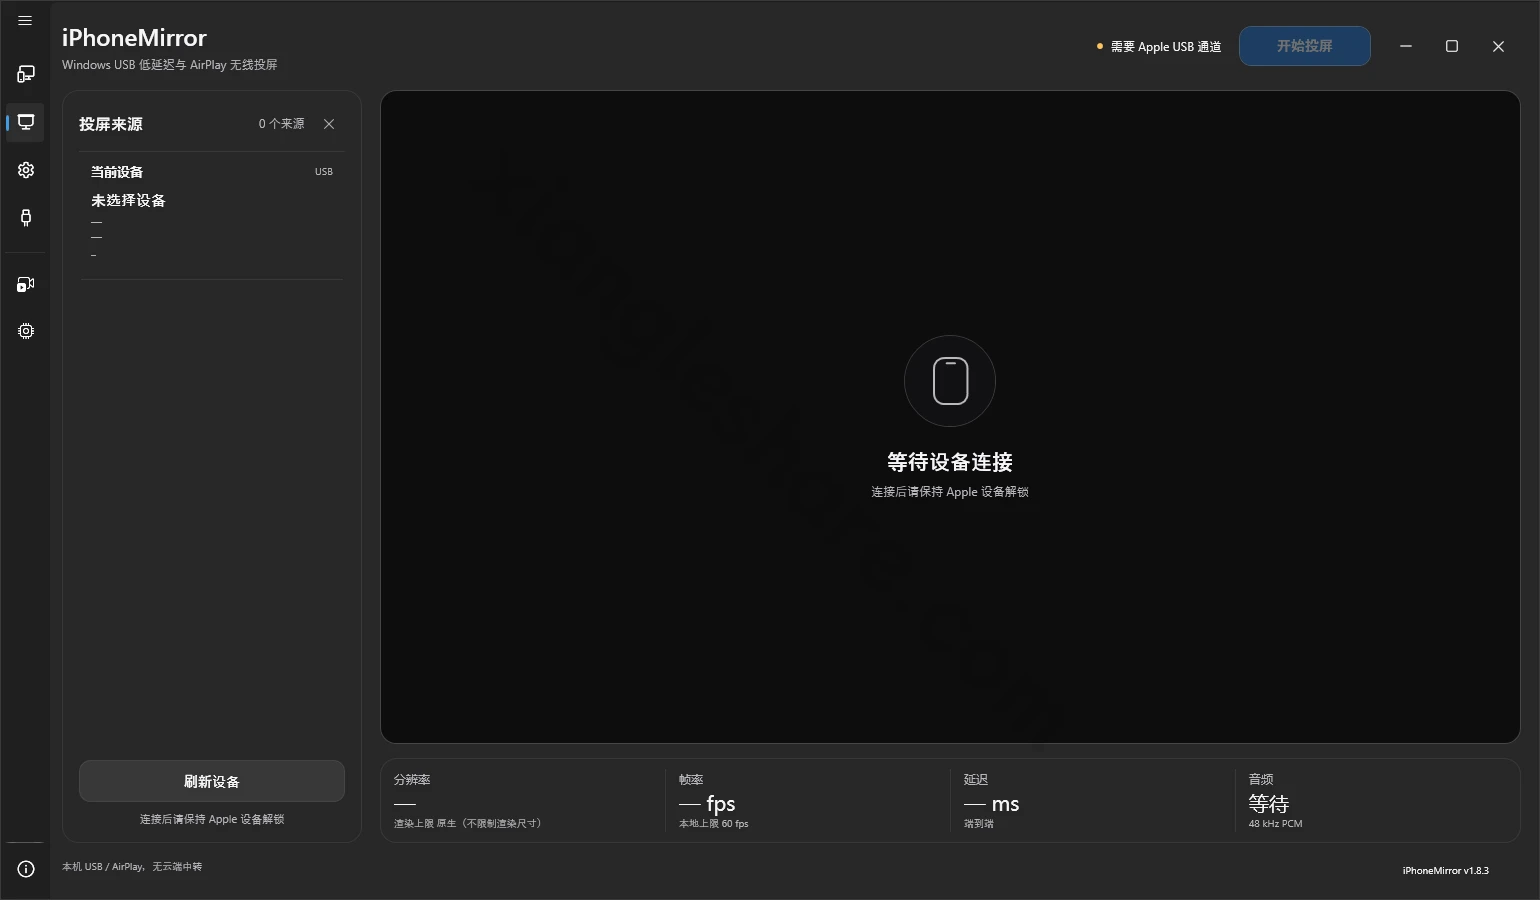Click the 需要 Apple USB 通道 status
Image resolution: width=1540 pixels, height=900 pixels.
click(x=1159, y=47)
